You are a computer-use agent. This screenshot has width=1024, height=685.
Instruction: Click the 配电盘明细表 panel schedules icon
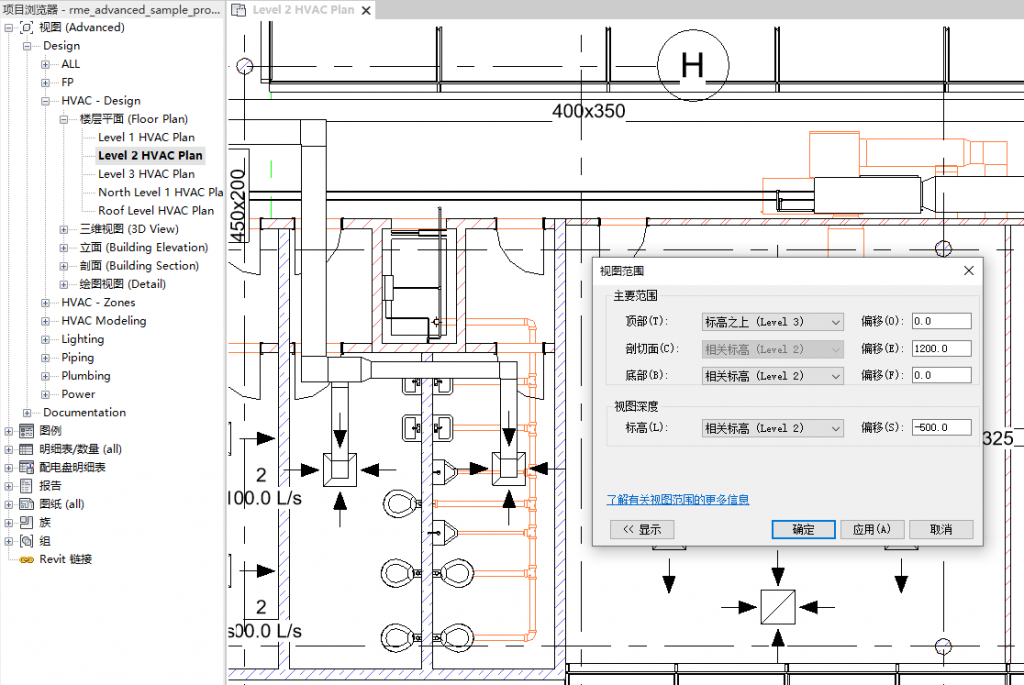click(x=26, y=468)
